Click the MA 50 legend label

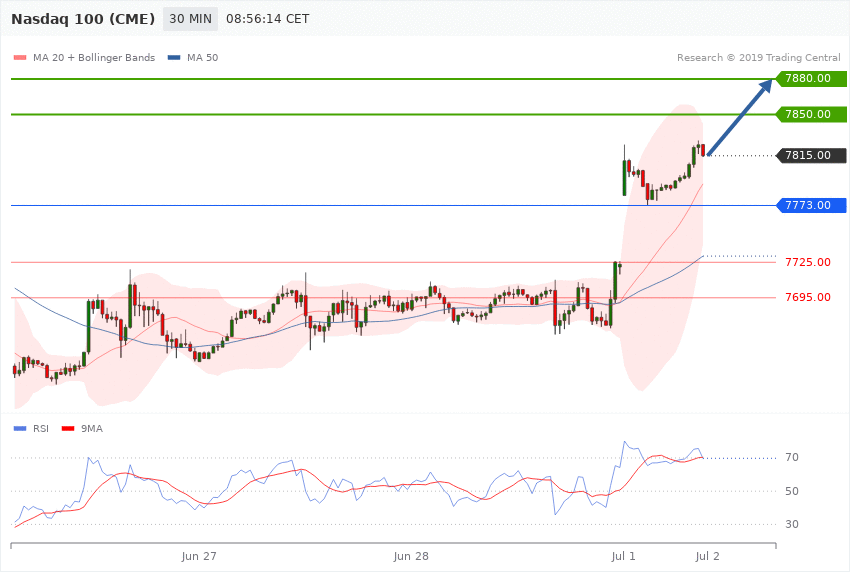202,57
